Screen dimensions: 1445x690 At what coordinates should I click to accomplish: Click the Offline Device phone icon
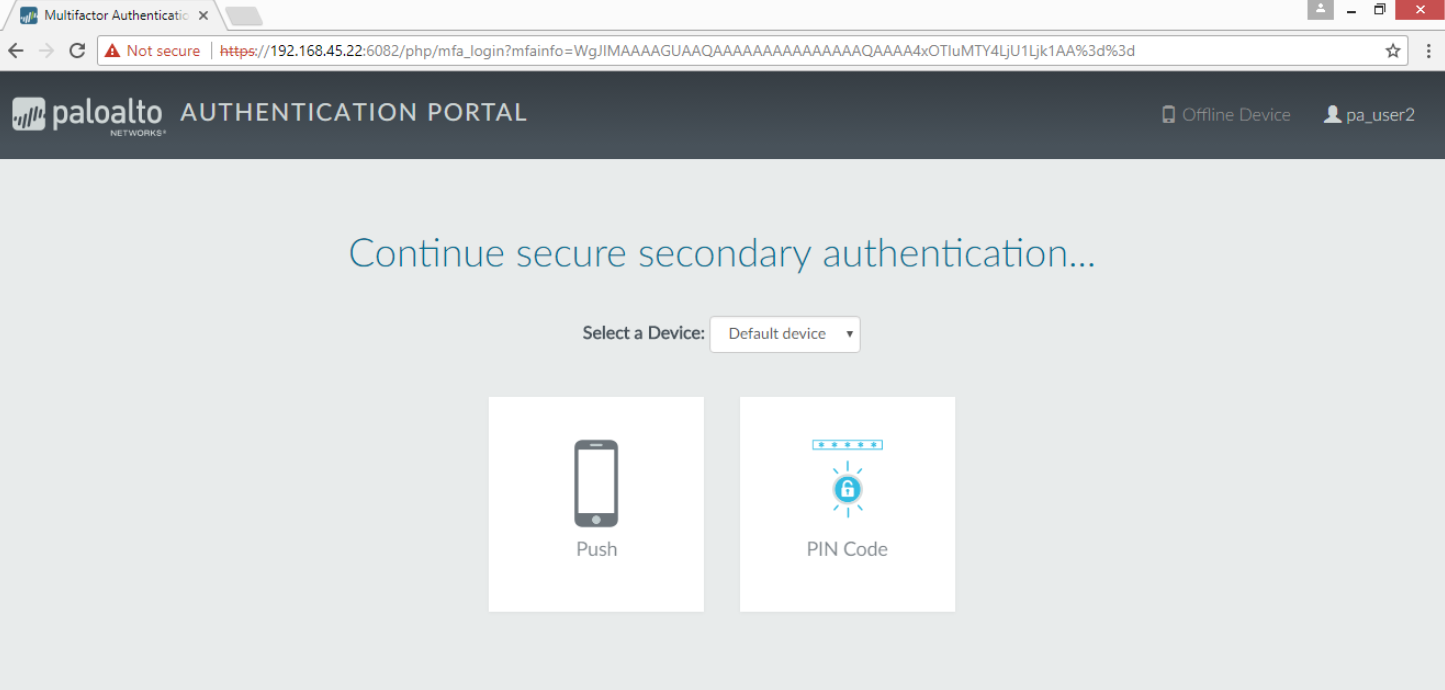click(x=1168, y=115)
